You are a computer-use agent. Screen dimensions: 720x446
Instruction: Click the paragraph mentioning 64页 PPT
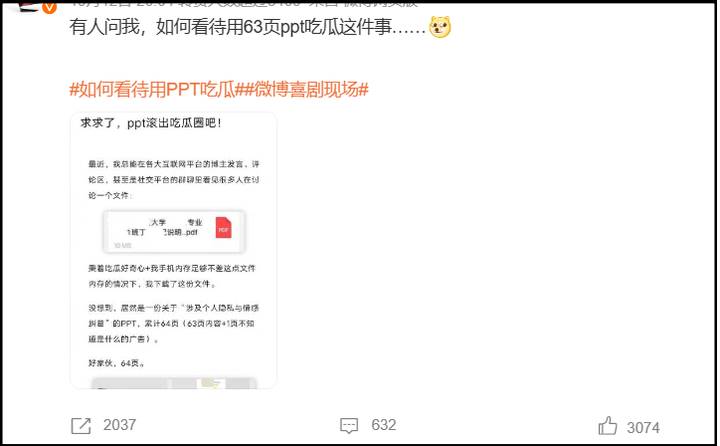pos(174,323)
